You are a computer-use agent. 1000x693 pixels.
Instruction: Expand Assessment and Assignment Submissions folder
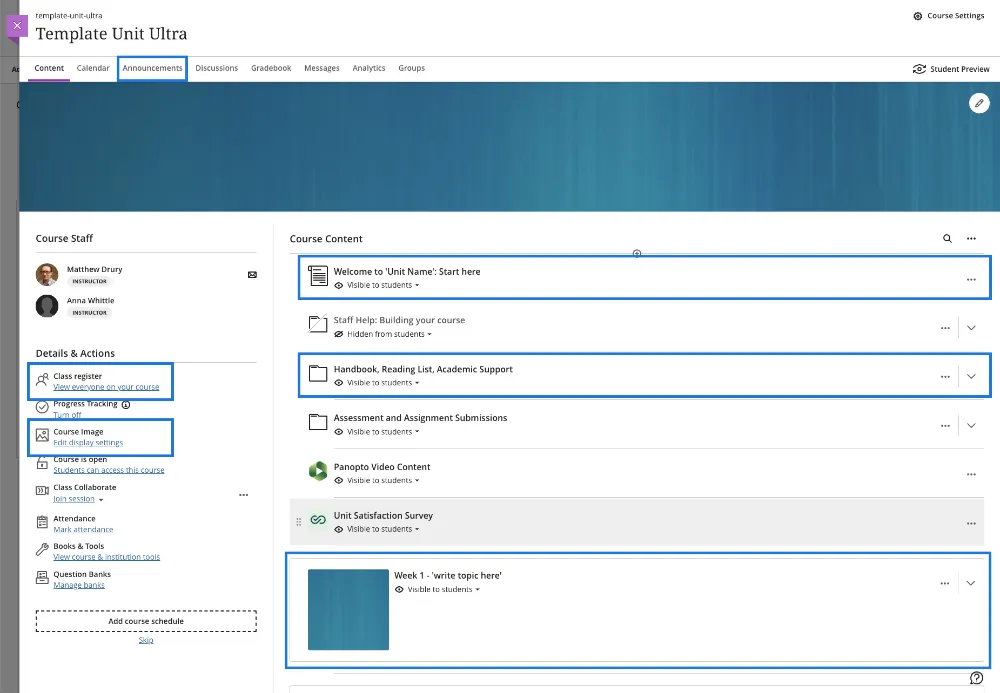971,425
